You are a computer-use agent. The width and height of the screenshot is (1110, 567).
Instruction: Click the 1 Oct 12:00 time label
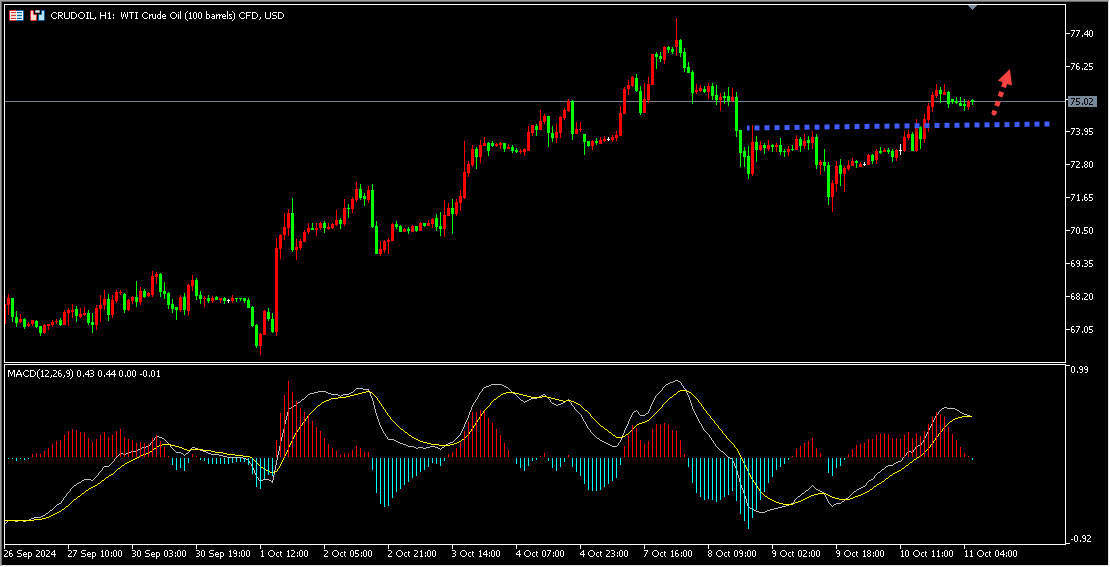coord(285,554)
